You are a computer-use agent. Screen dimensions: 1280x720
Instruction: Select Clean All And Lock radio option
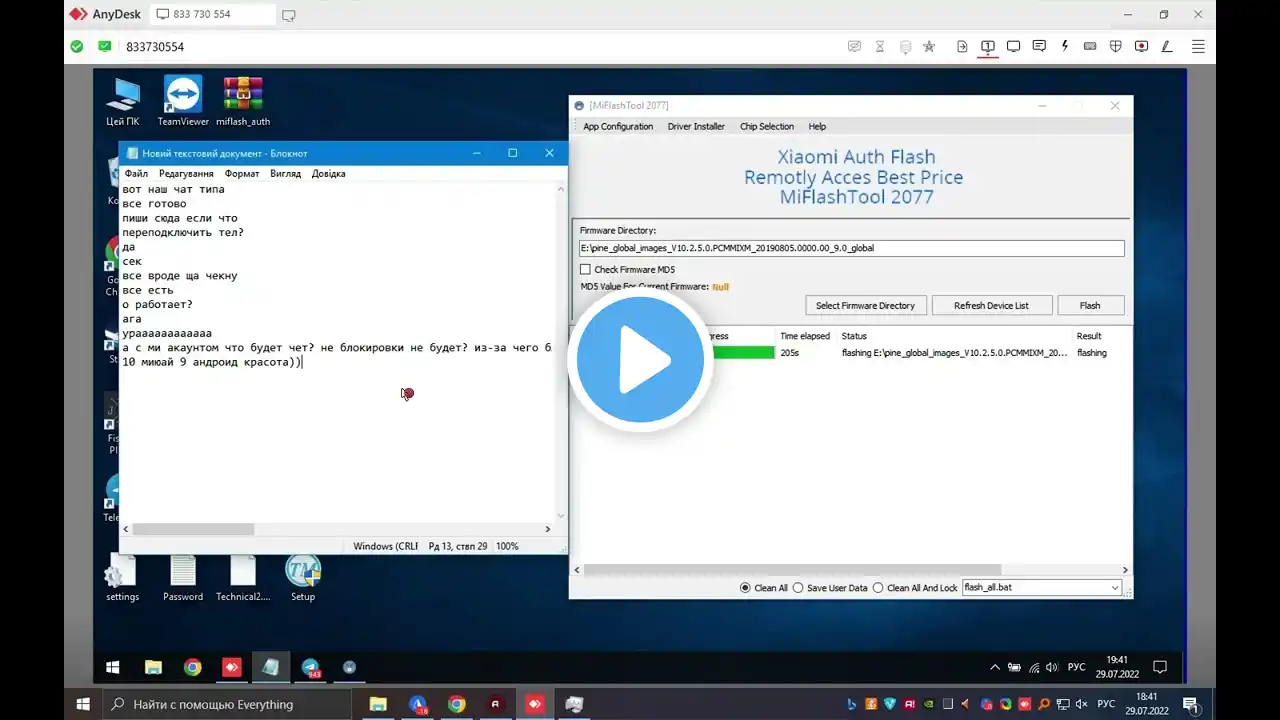[878, 588]
